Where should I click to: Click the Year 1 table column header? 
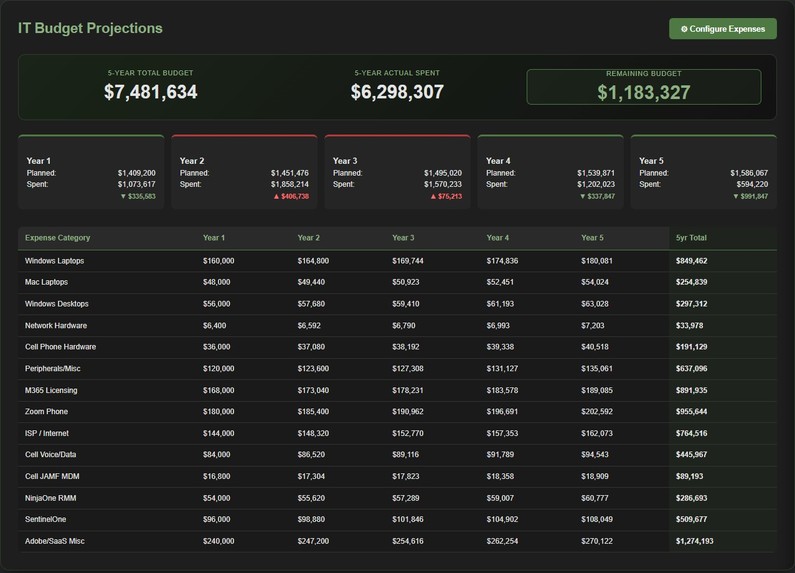(x=213, y=238)
